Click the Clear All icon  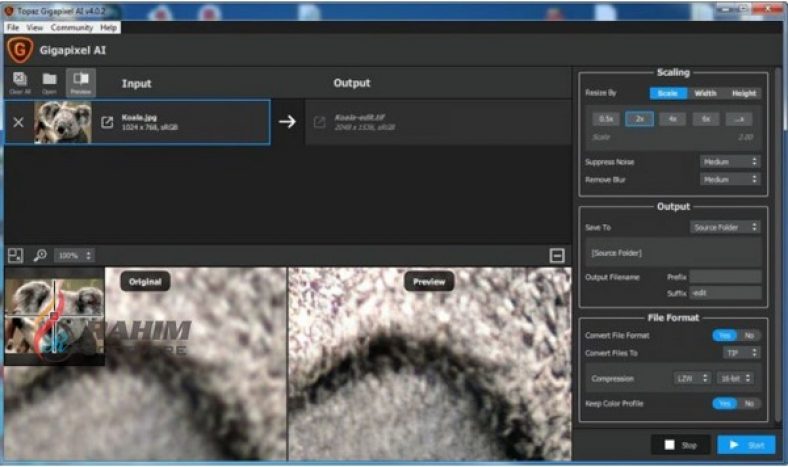[x=20, y=81]
